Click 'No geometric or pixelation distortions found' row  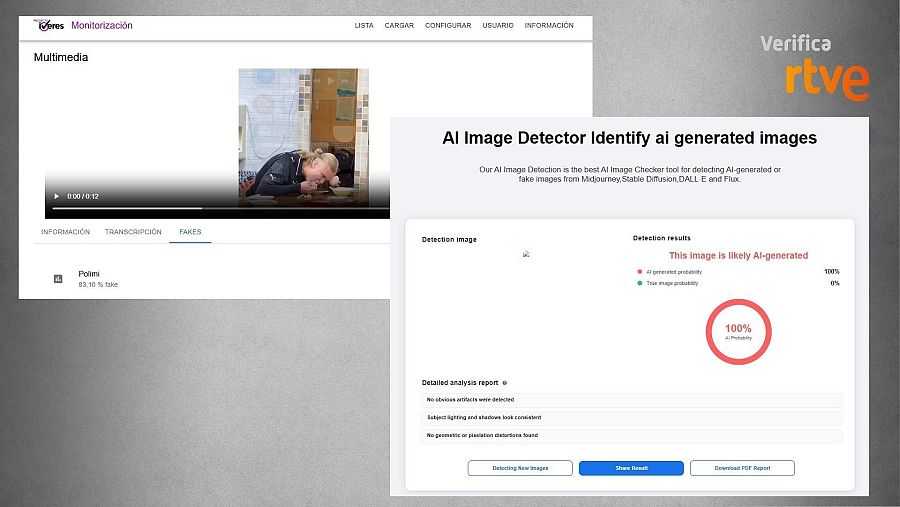click(x=631, y=435)
